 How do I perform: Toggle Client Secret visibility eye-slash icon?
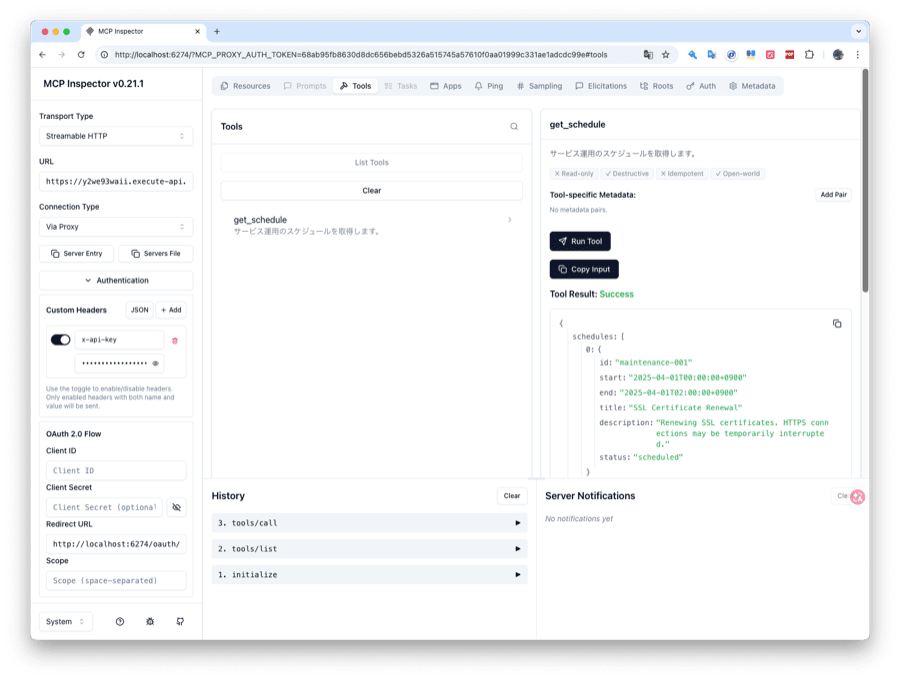pyautogui.click(x=177, y=507)
